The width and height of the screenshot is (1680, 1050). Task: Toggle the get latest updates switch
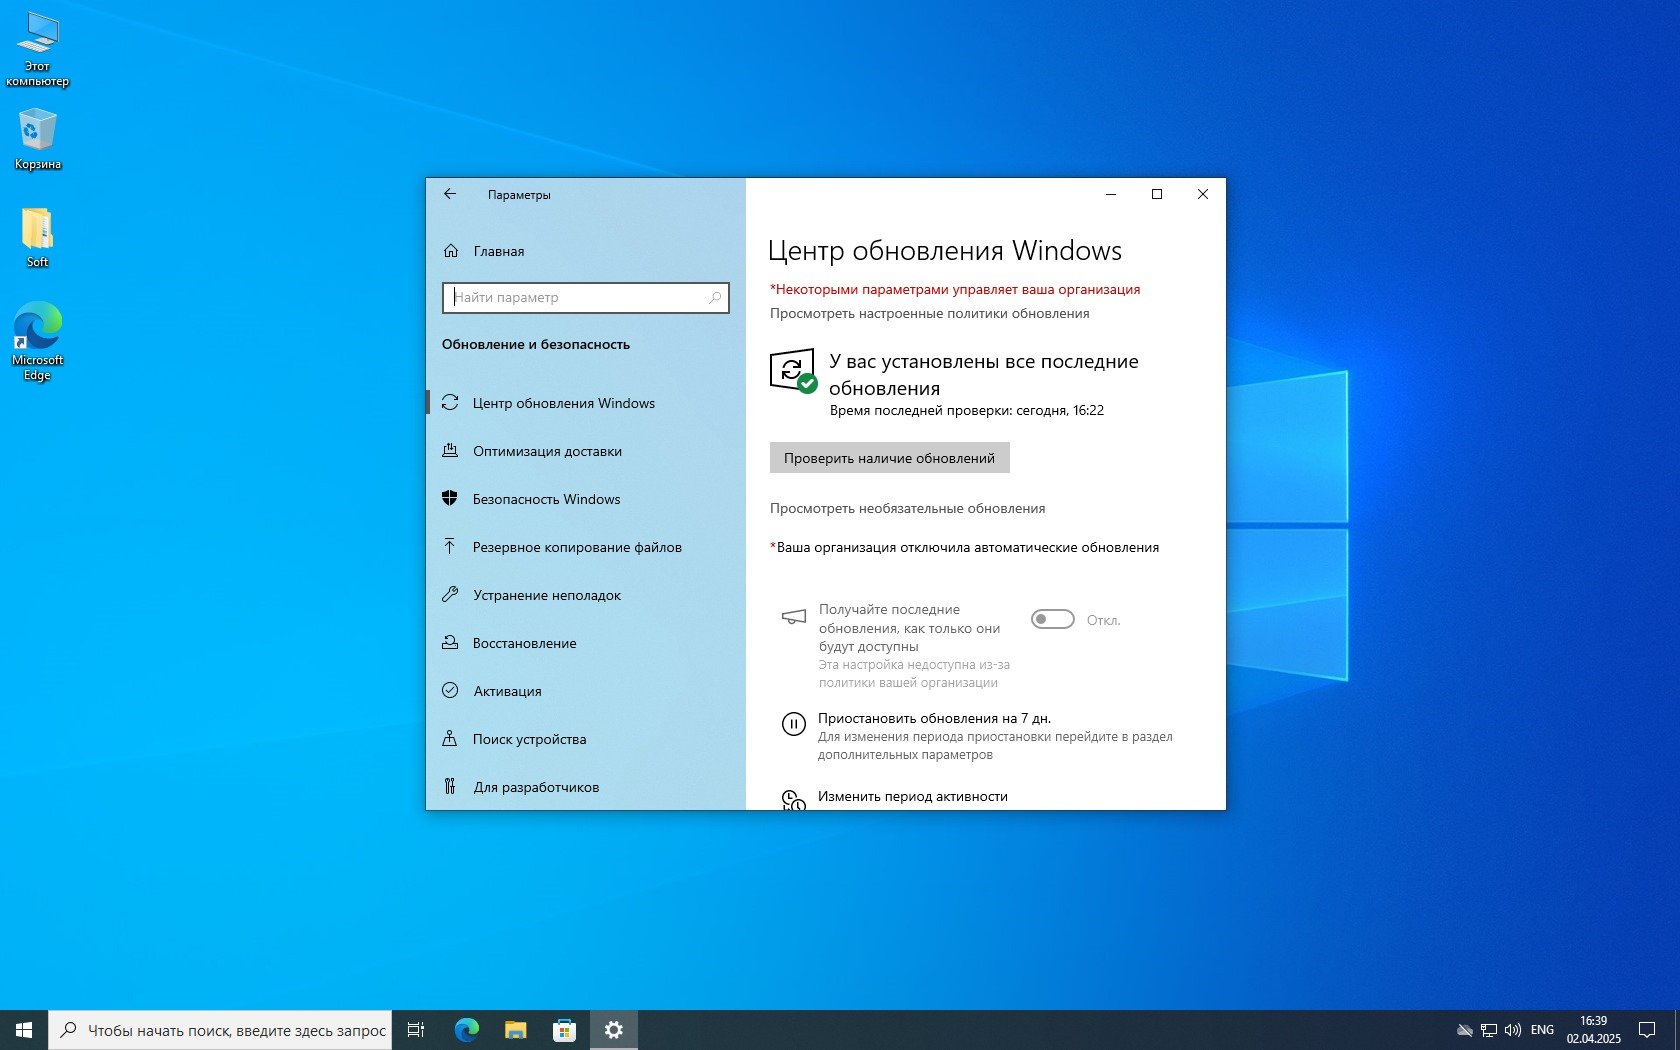point(1052,620)
